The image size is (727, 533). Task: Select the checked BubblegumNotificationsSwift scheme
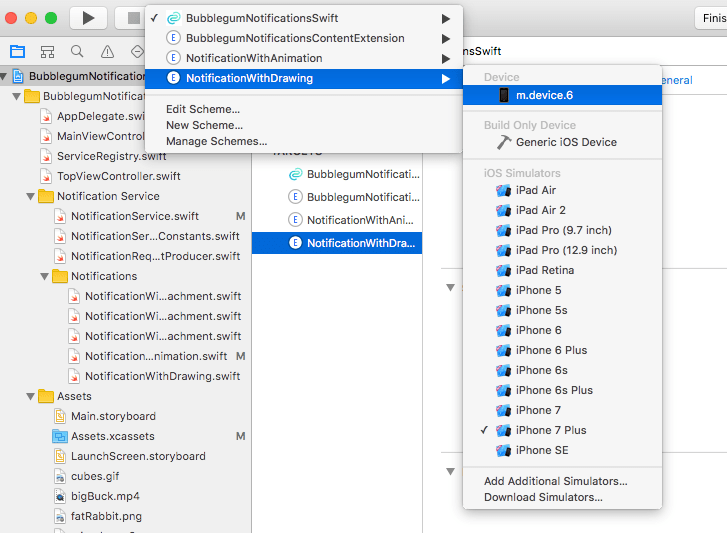262,18
